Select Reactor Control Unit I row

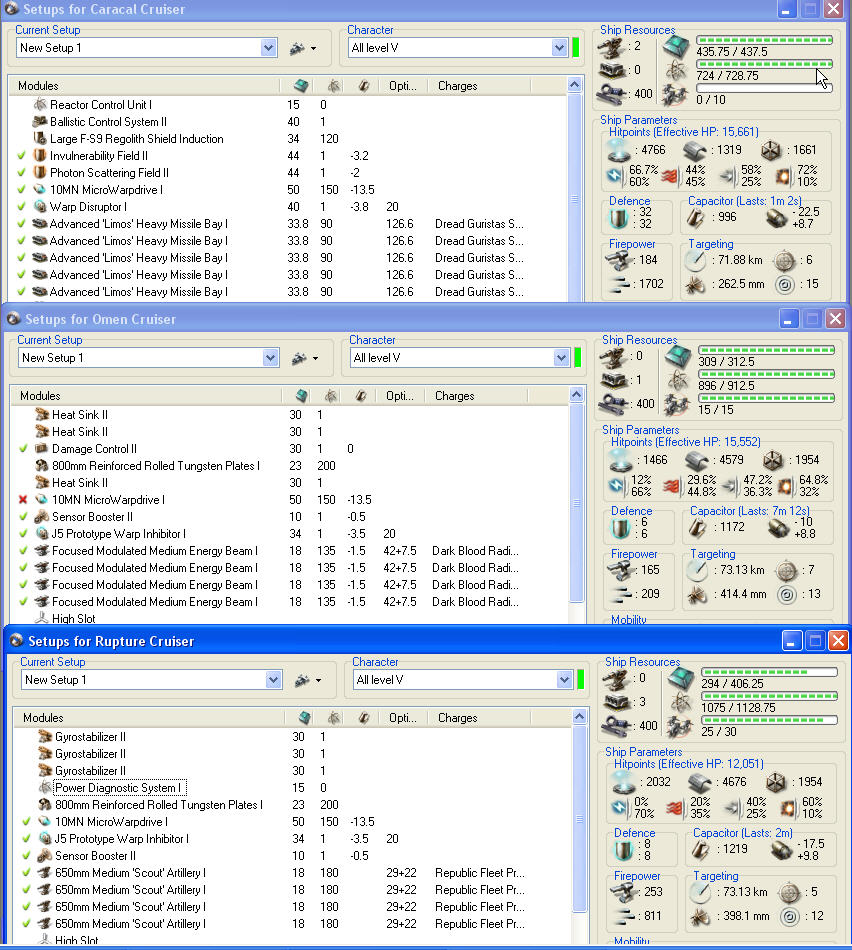(x=290, y=105)
